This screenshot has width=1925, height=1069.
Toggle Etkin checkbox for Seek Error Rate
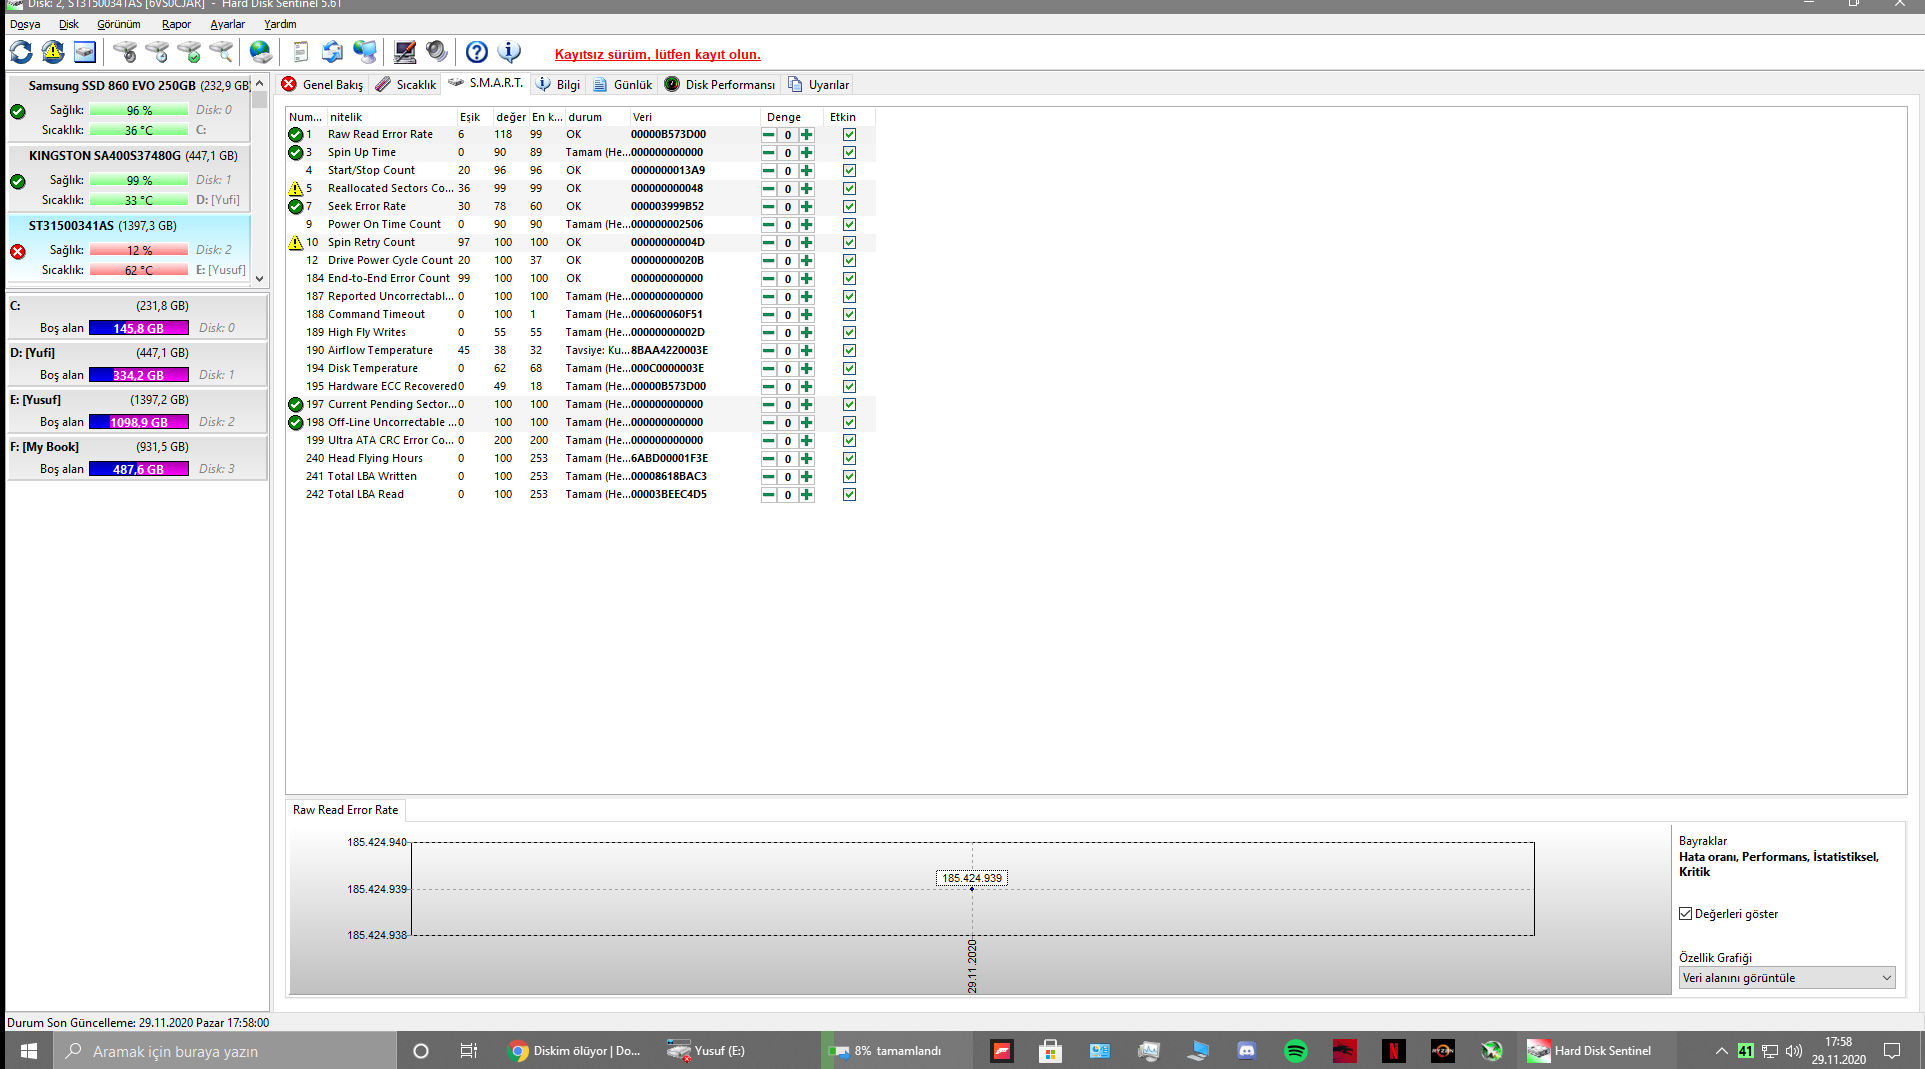click(849, 207)
